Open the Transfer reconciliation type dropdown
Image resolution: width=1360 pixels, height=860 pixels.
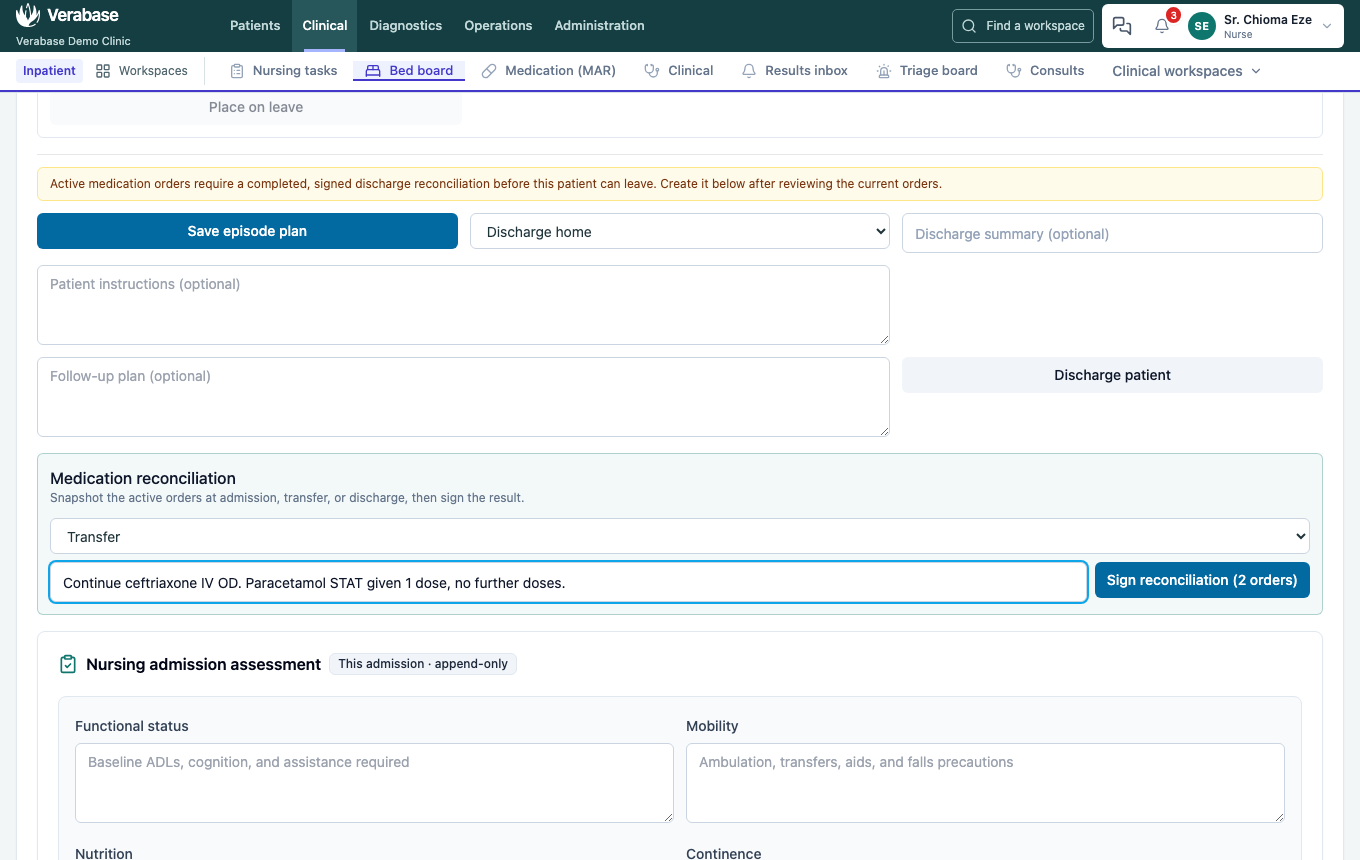680,537
